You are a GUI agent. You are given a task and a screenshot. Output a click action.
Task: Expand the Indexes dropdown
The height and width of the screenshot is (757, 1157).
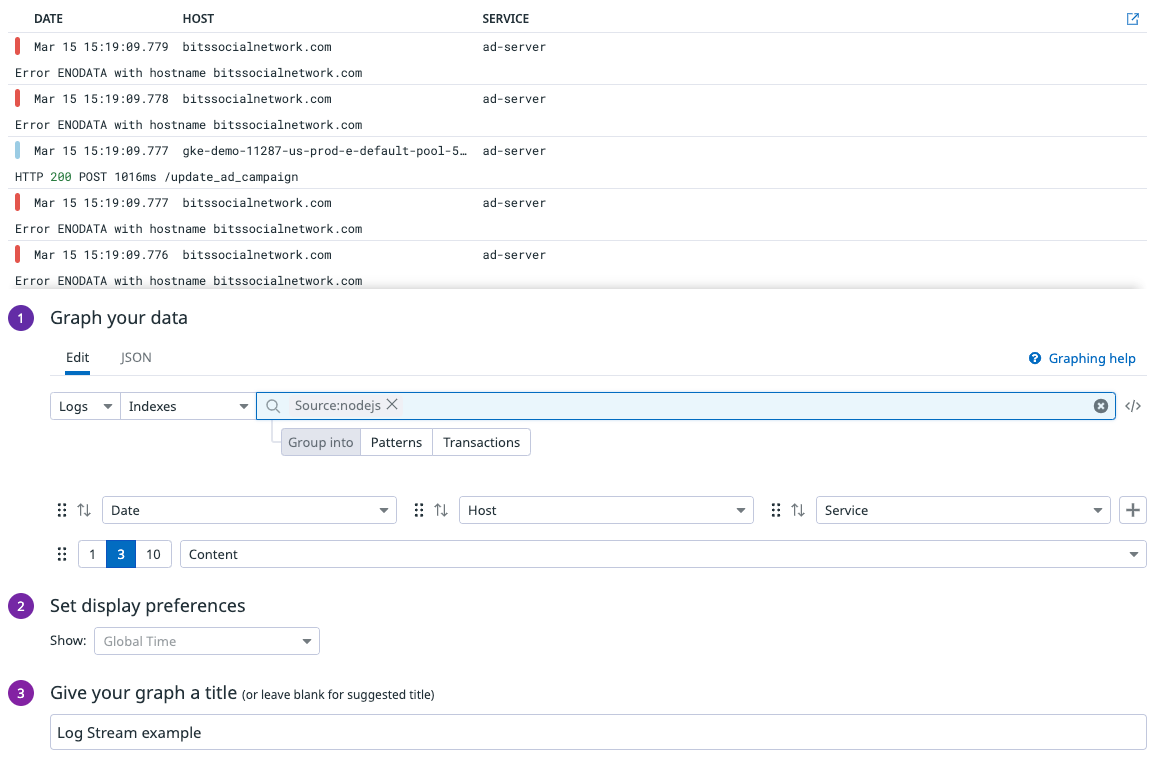click(x=188, y=406)
